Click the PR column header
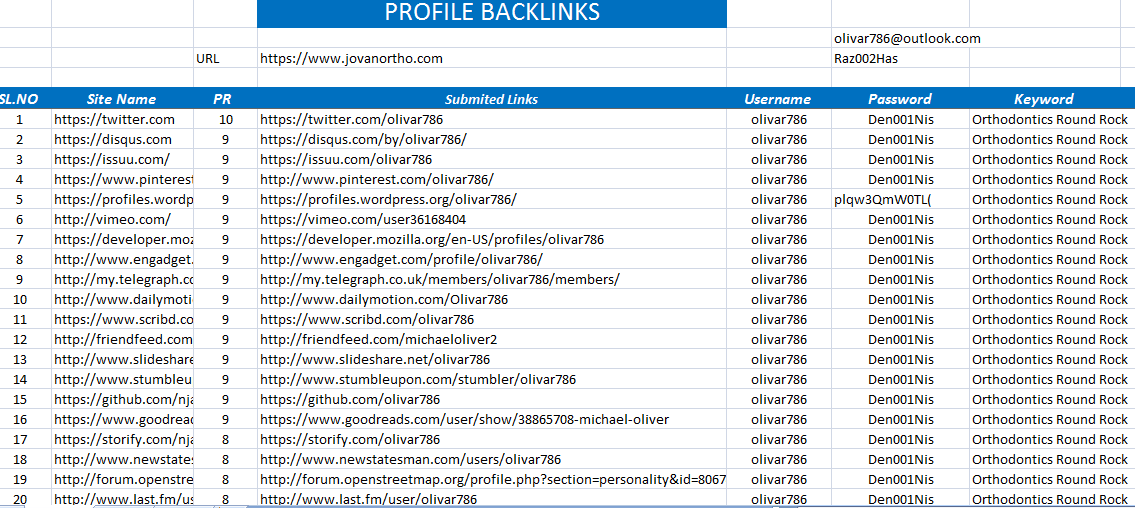 click(x=222, y=99)
